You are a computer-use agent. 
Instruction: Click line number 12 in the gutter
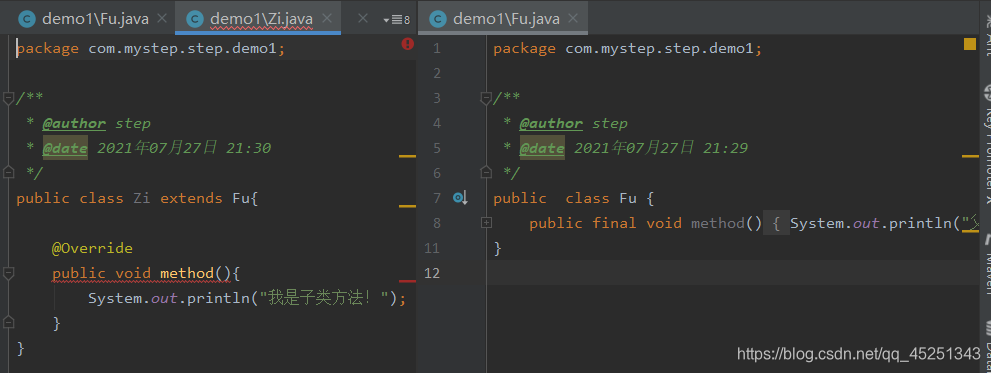coord(432,273)
